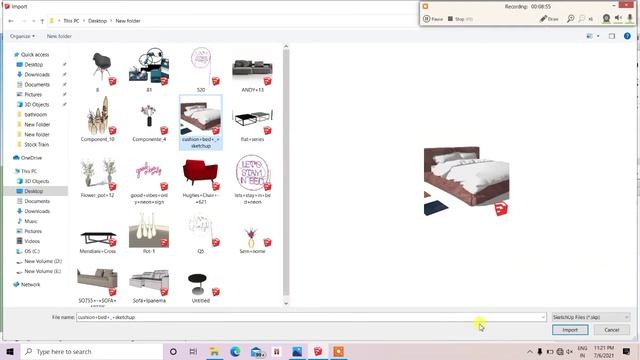Stop the screen recording

(x=460, y=19)
